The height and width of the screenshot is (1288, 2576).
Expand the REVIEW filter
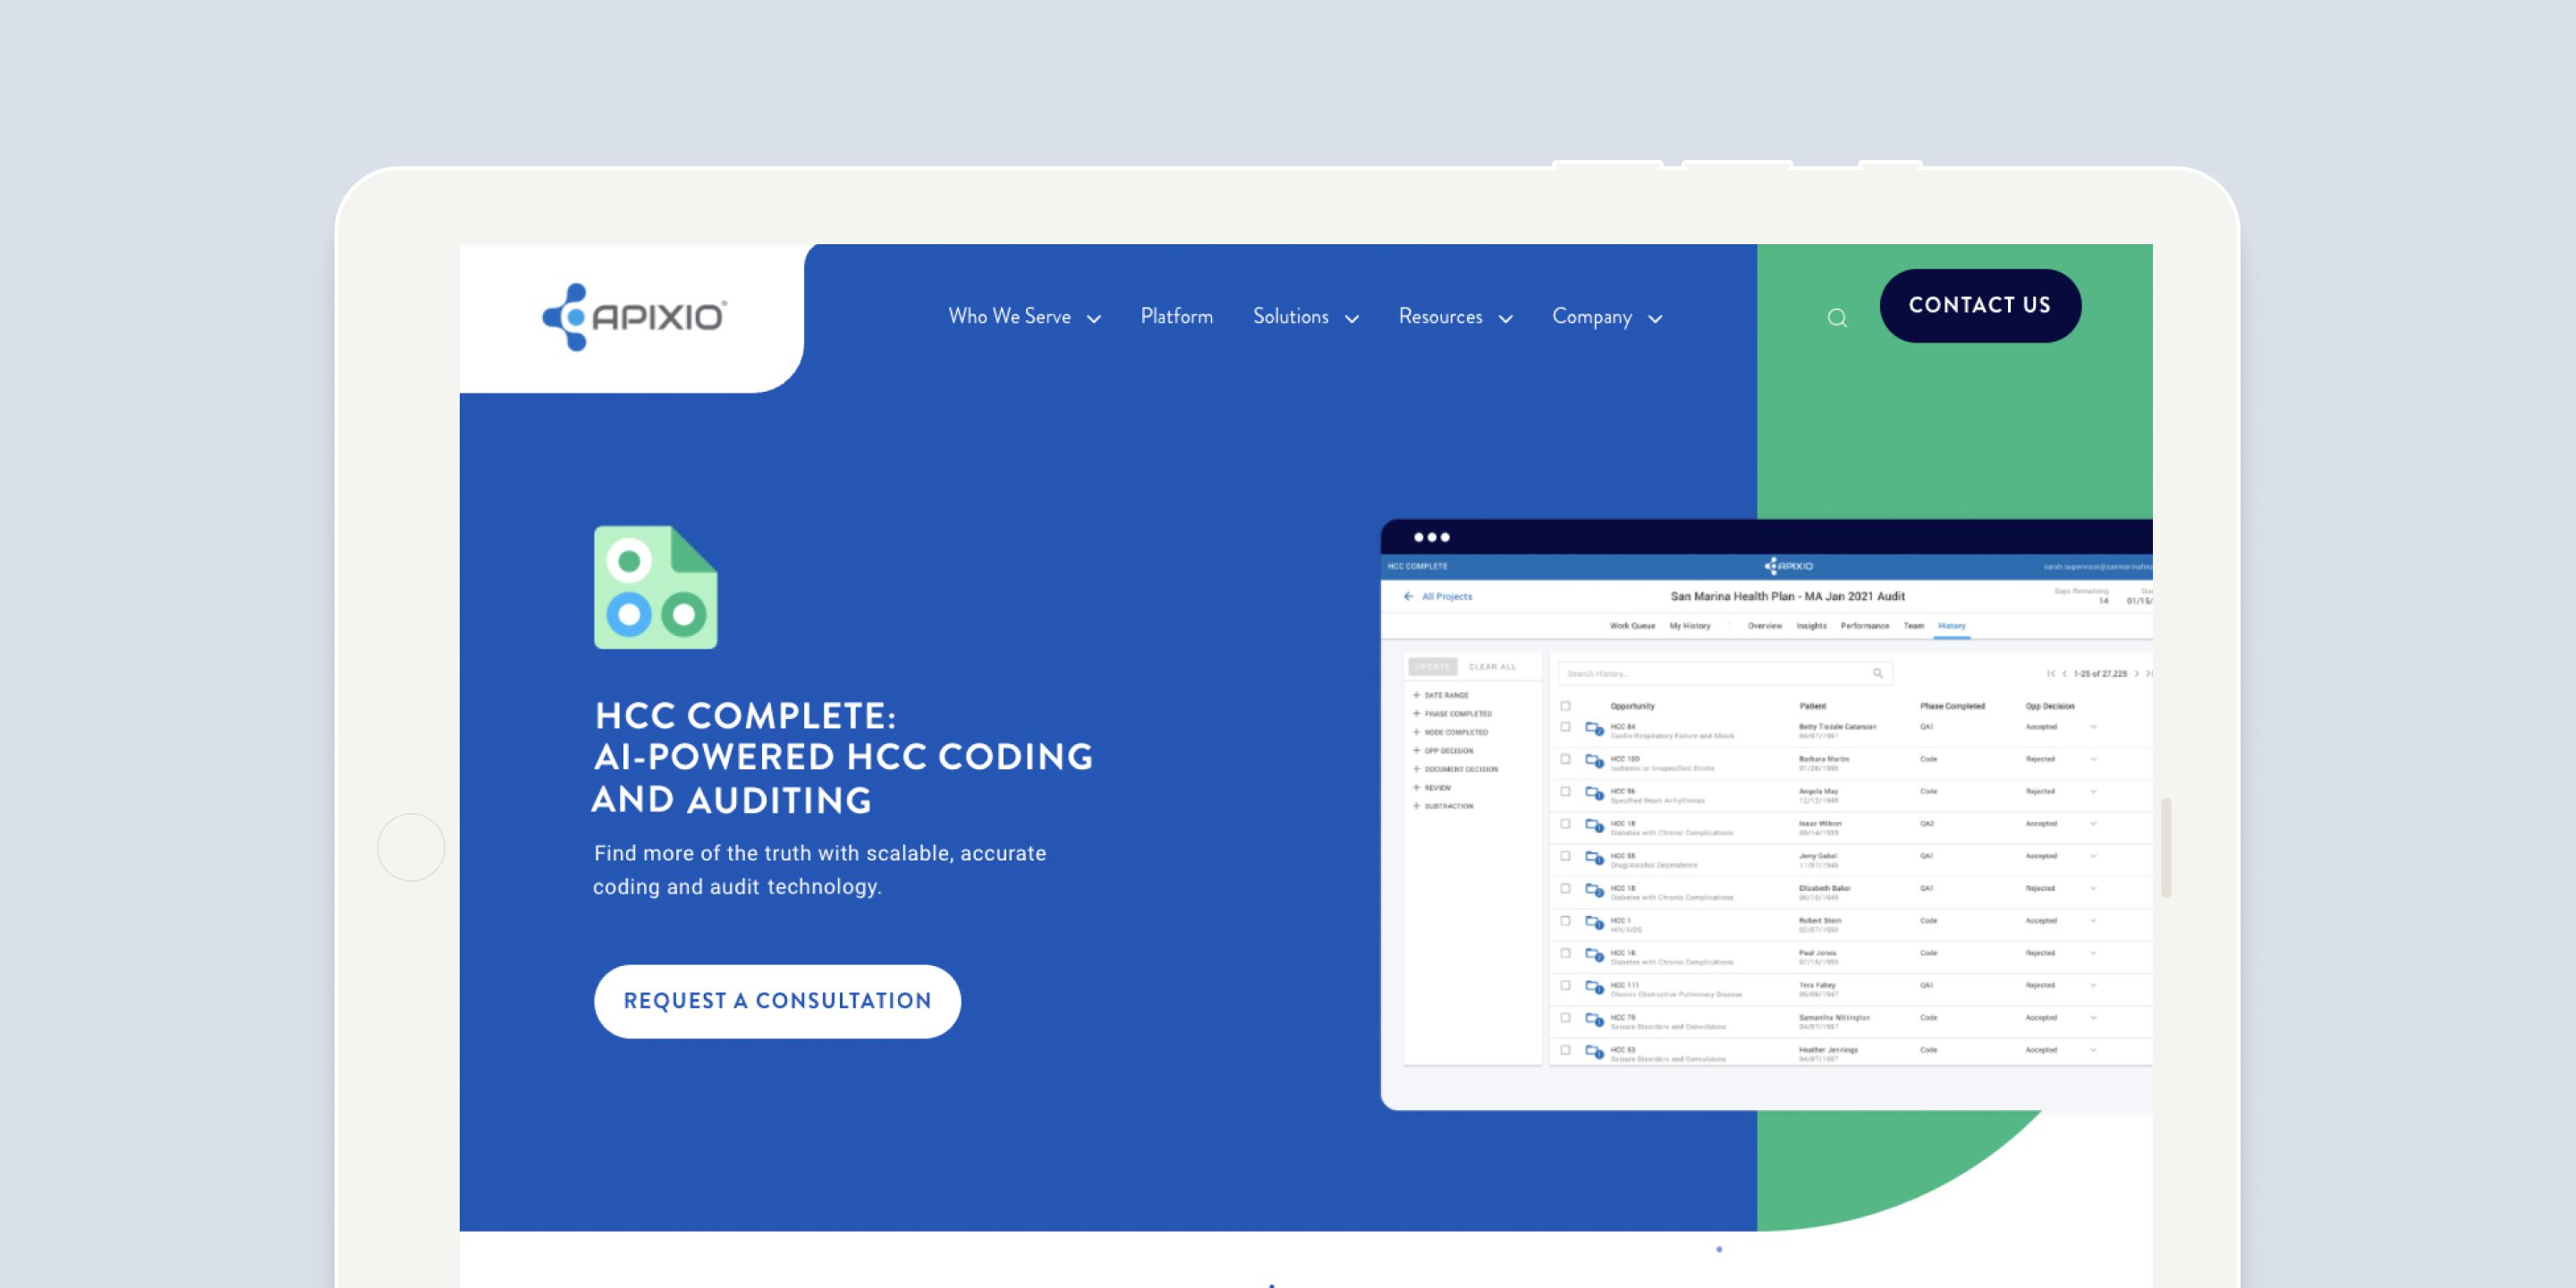pos(1432,788)
